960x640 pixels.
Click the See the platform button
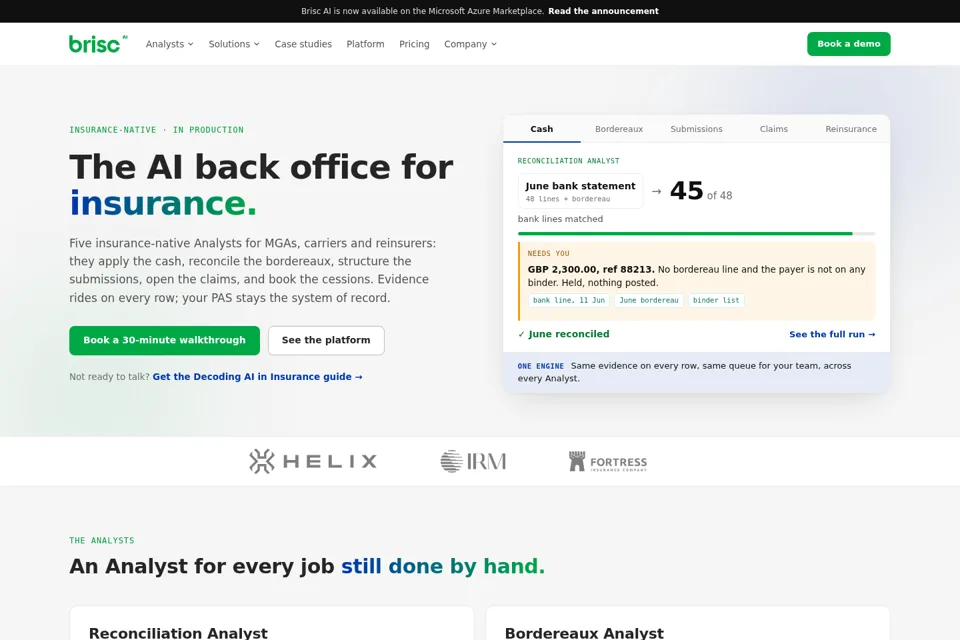coord(326,341)
